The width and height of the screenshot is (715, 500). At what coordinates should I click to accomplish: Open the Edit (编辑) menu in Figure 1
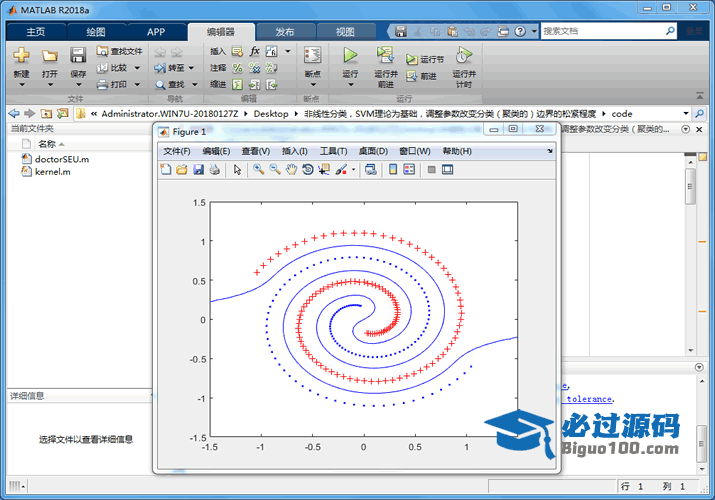coord(216,151)
